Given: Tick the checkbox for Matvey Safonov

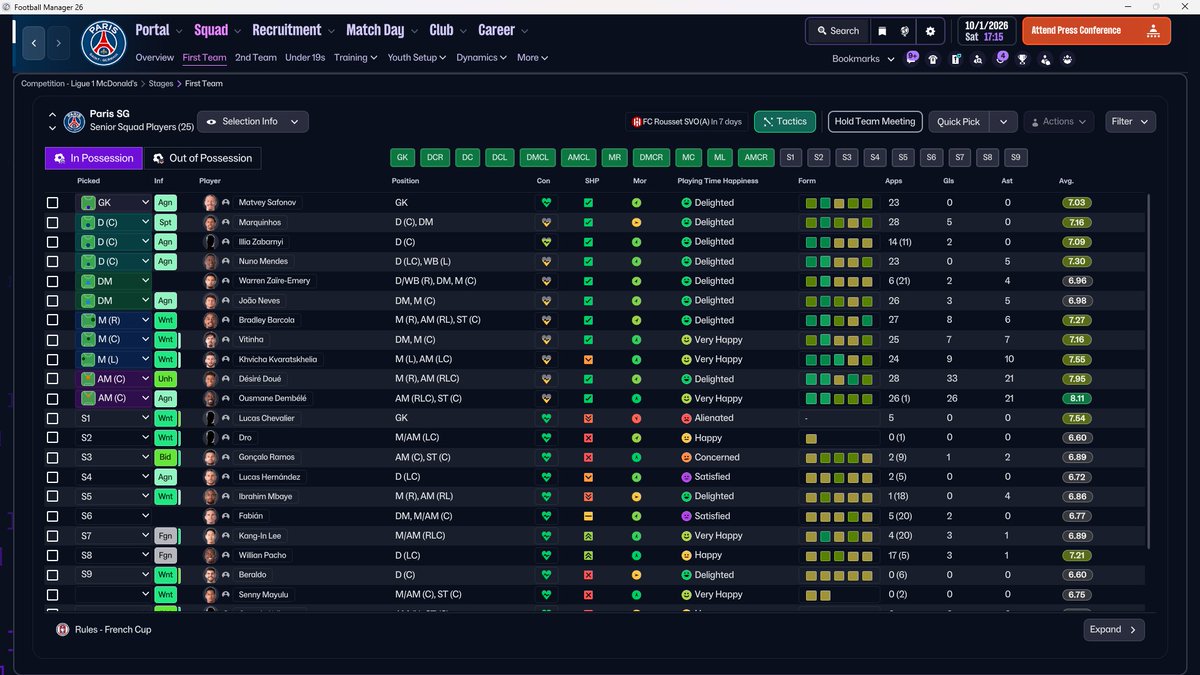Looking at the screenshot, I should (x=53, y=202).
